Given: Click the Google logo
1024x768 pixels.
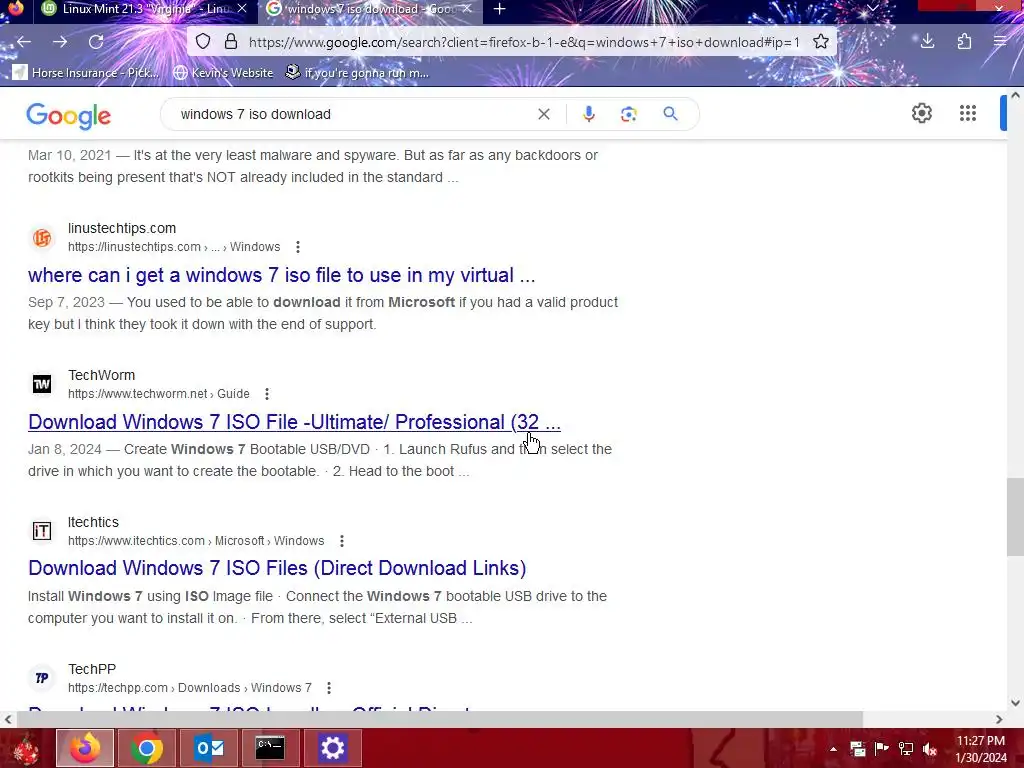Looking at the screenshot, I should [69, 116].
